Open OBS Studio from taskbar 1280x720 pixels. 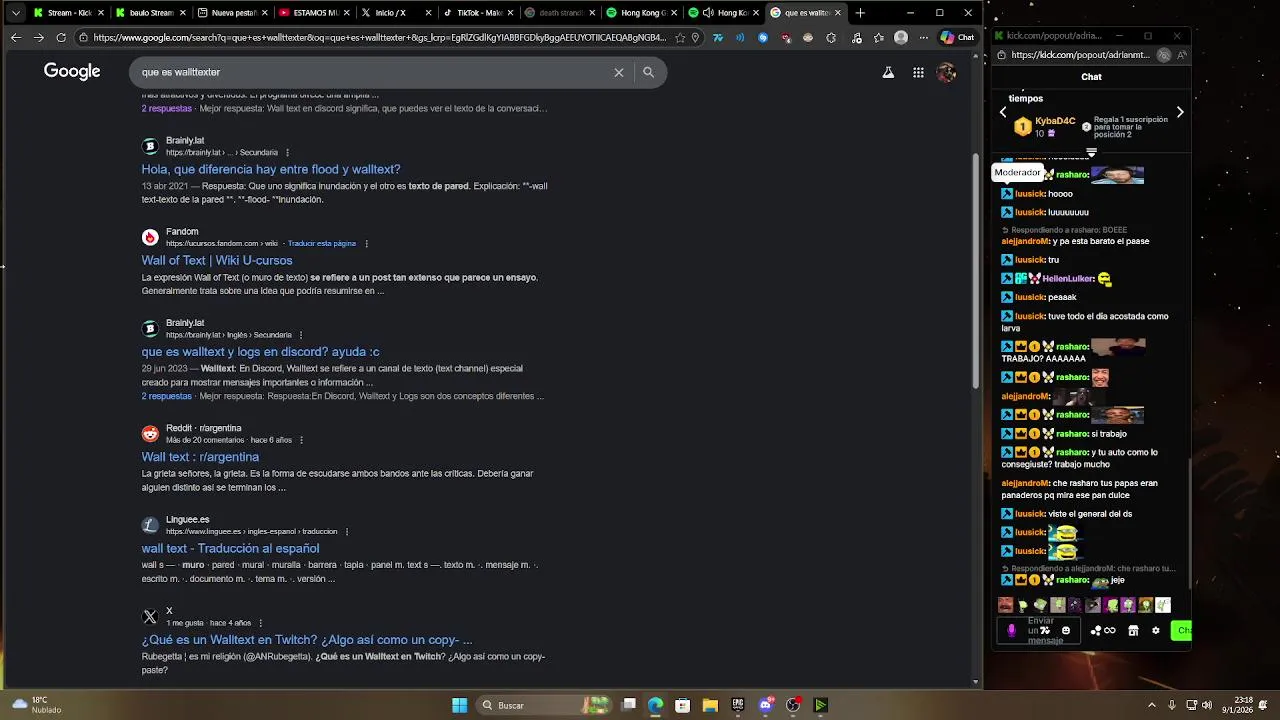[793, 705]
